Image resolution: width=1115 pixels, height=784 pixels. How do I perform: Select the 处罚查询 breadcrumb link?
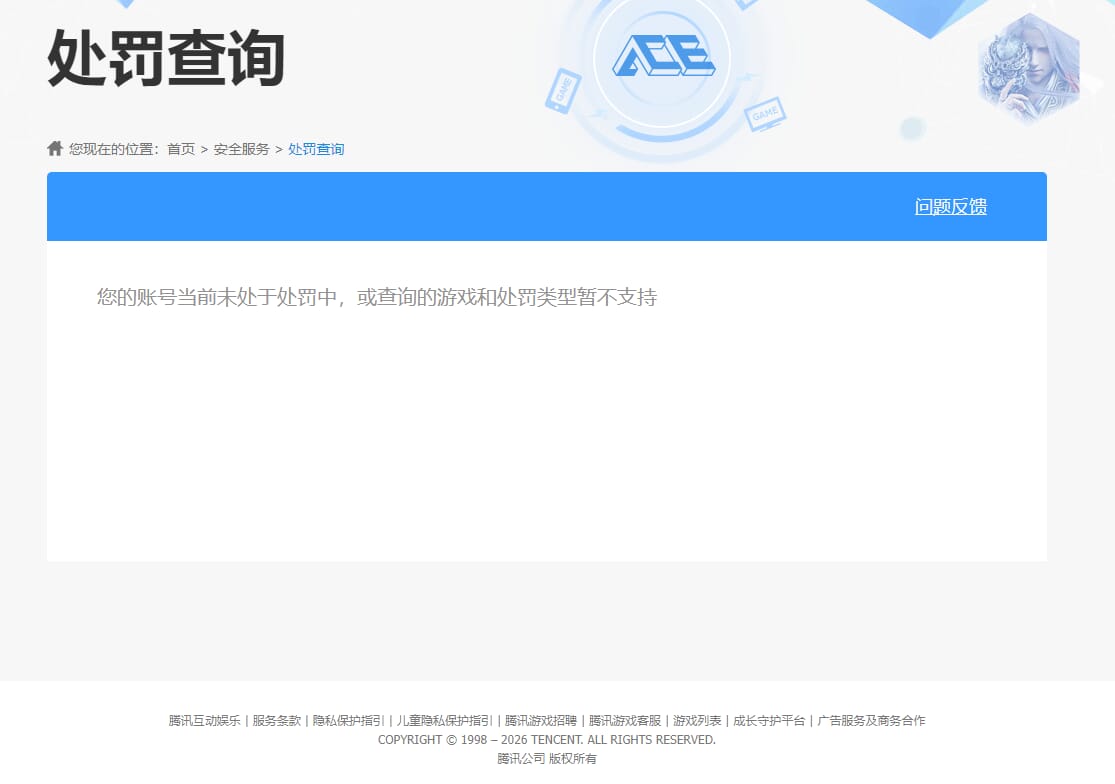[316, 148]
